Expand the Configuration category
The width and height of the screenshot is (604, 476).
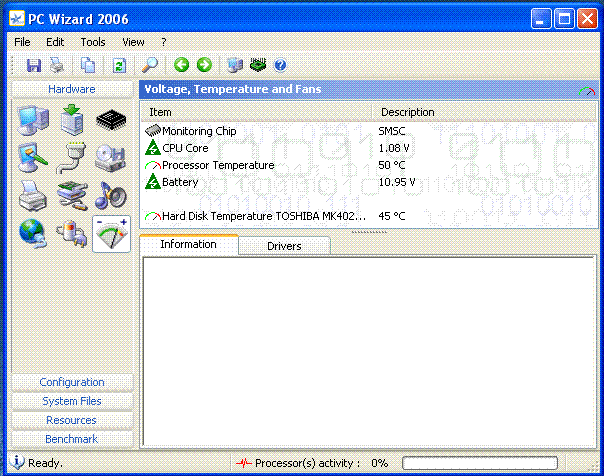point(72,382)
